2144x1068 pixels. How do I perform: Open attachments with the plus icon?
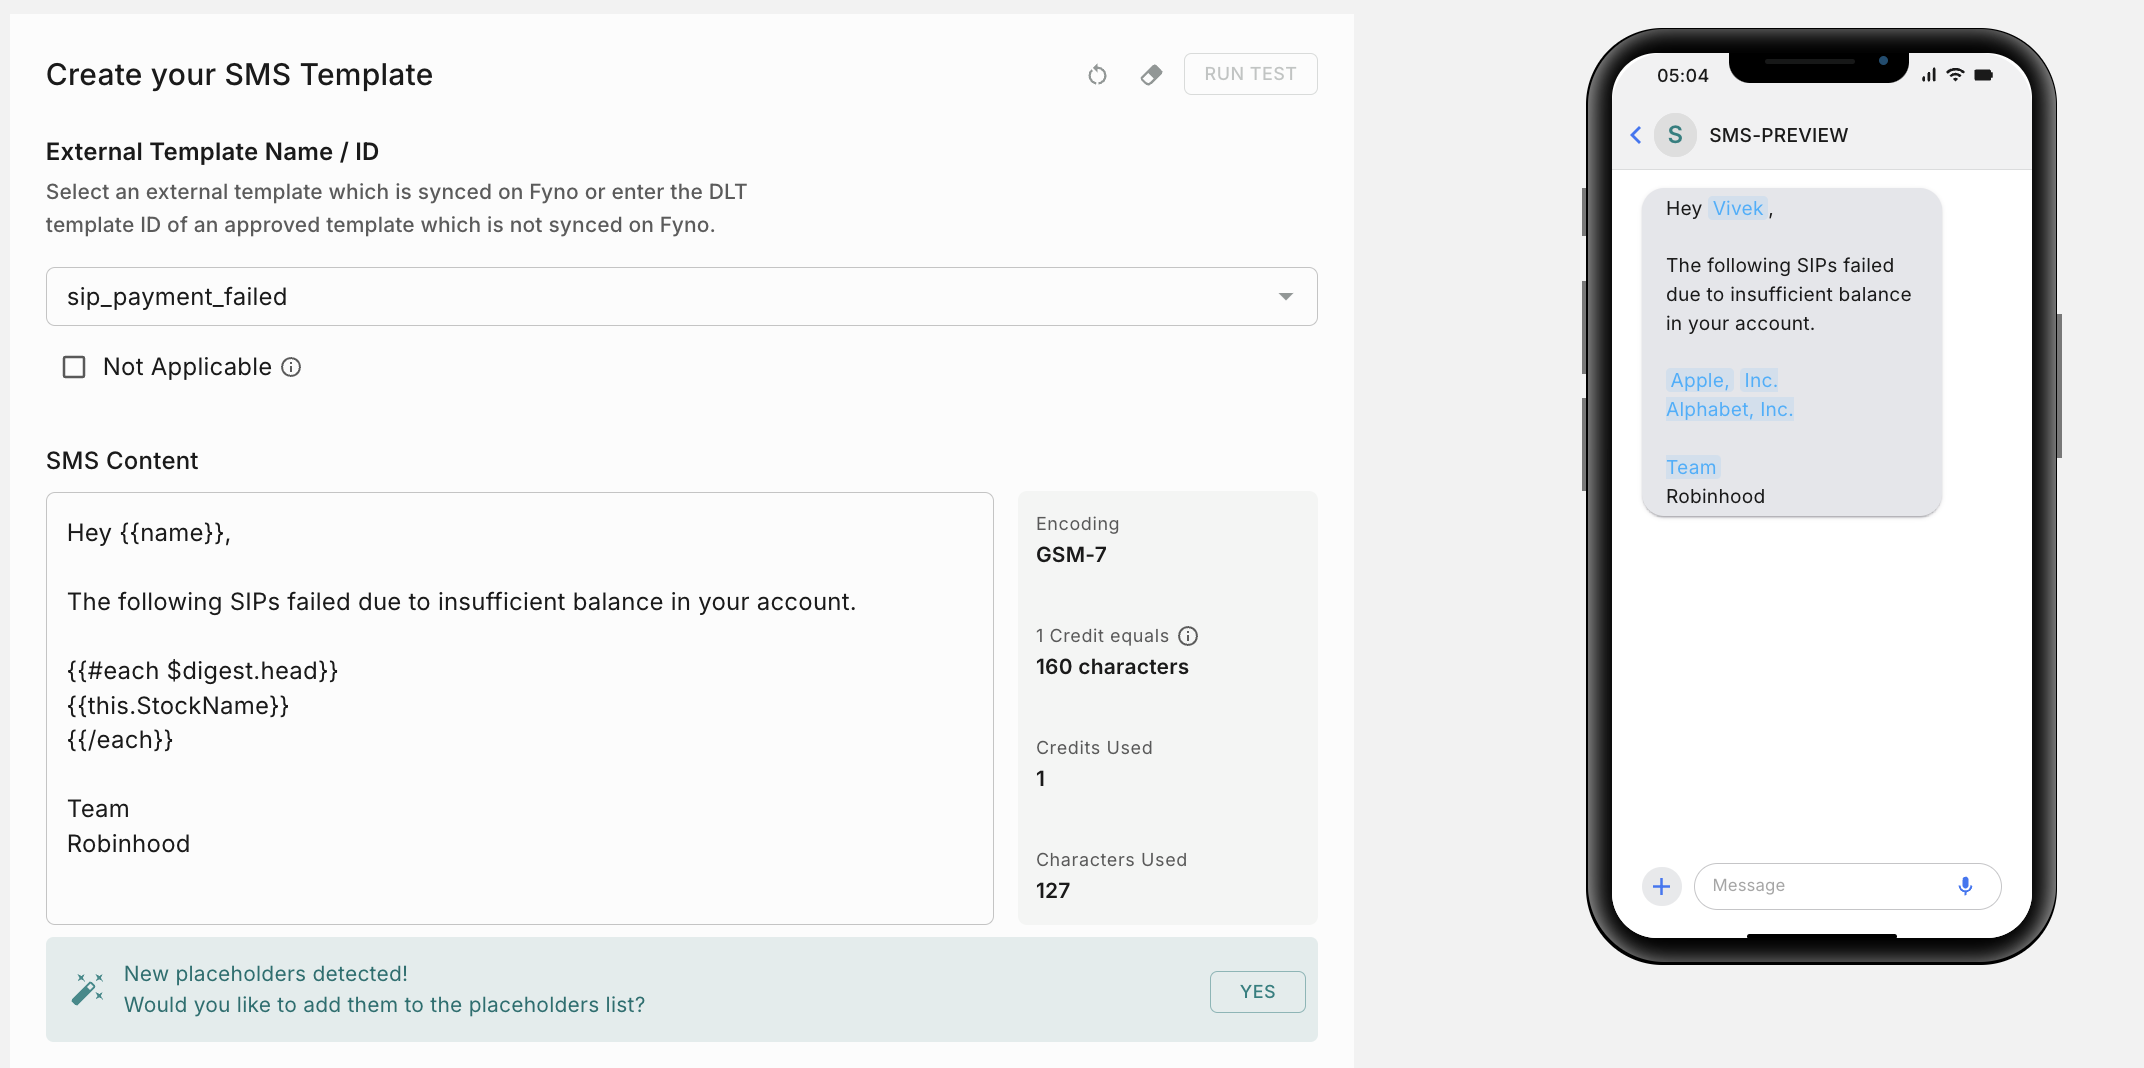(1661, 886)
